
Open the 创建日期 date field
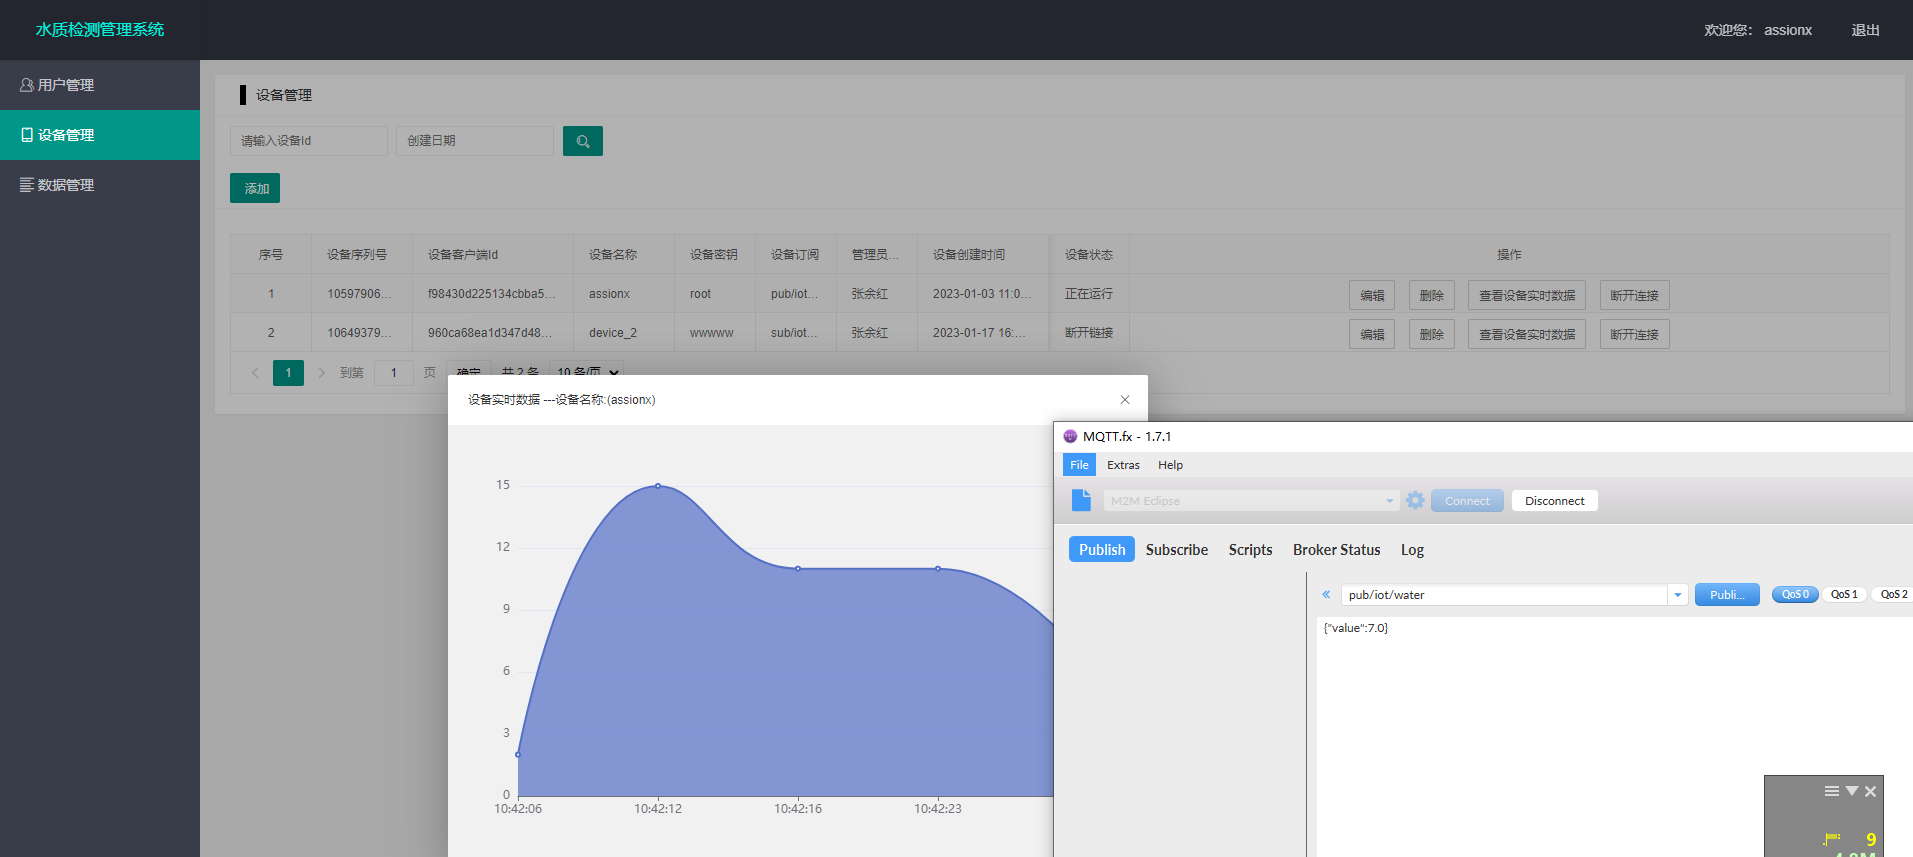475,141
